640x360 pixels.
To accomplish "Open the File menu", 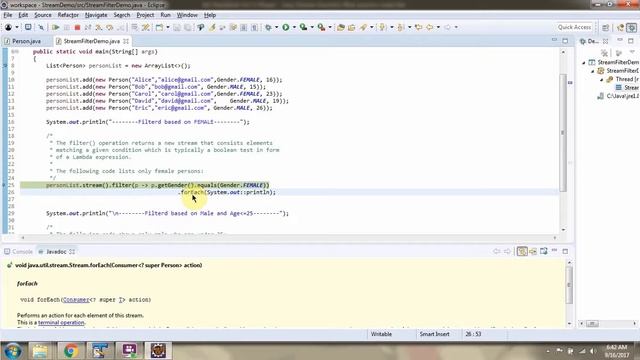I will 8,15.
